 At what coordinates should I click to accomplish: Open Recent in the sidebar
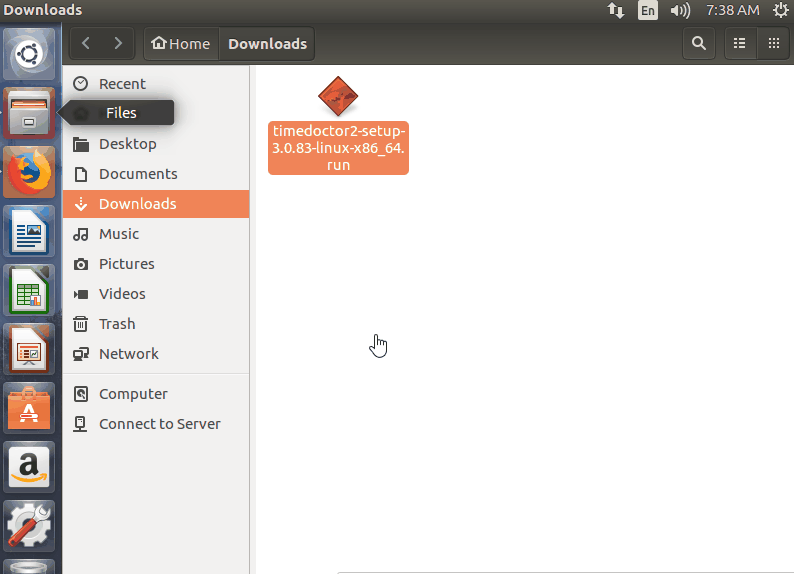point(156,84)
